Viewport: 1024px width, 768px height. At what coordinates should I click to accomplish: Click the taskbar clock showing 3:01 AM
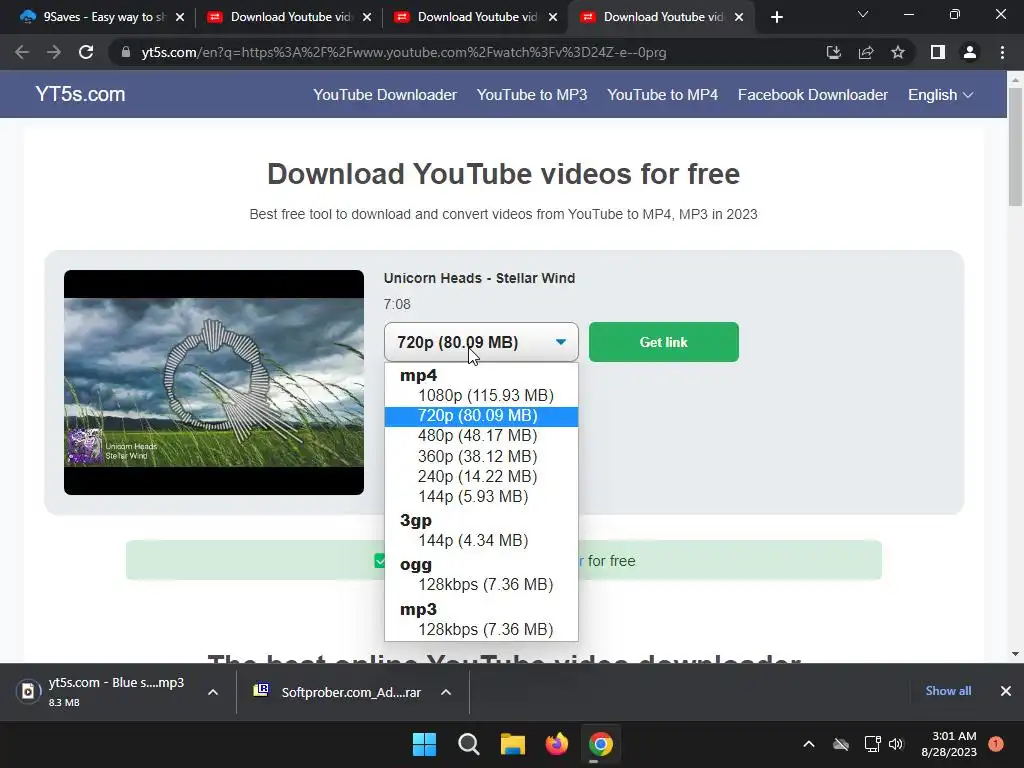tap(949, 744)
